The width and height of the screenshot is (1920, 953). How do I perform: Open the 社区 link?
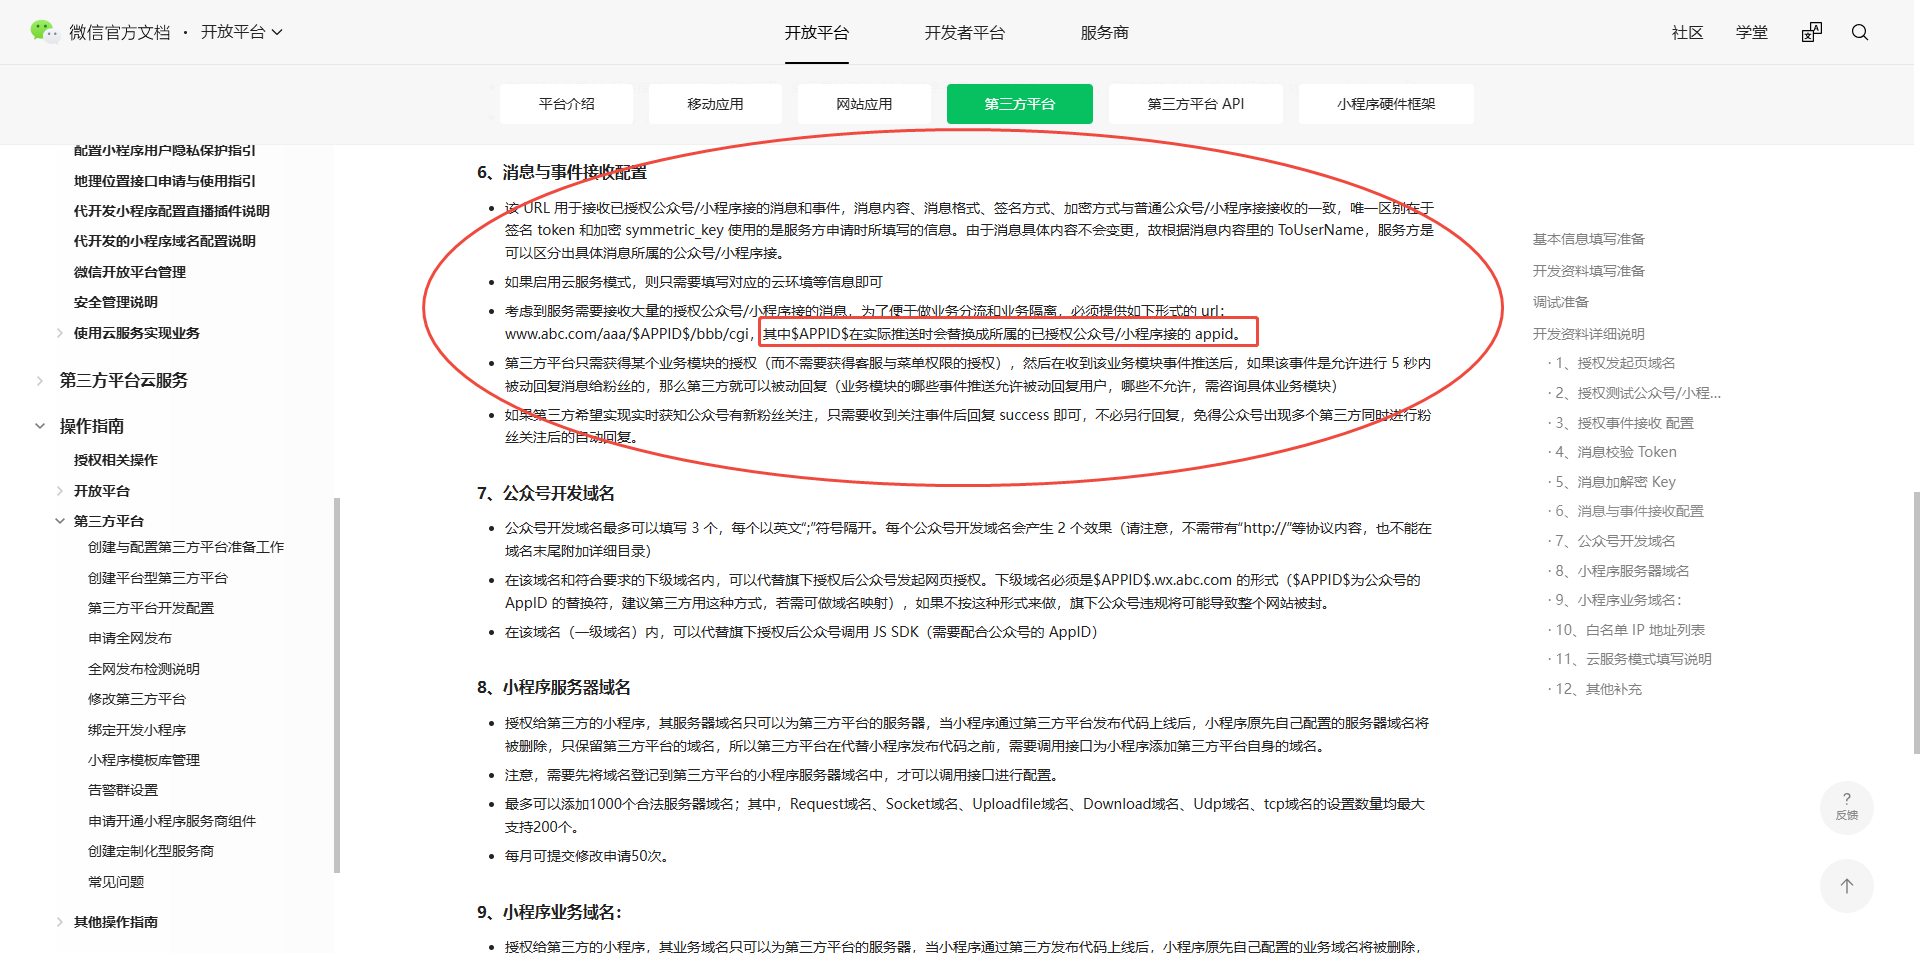1688,33
